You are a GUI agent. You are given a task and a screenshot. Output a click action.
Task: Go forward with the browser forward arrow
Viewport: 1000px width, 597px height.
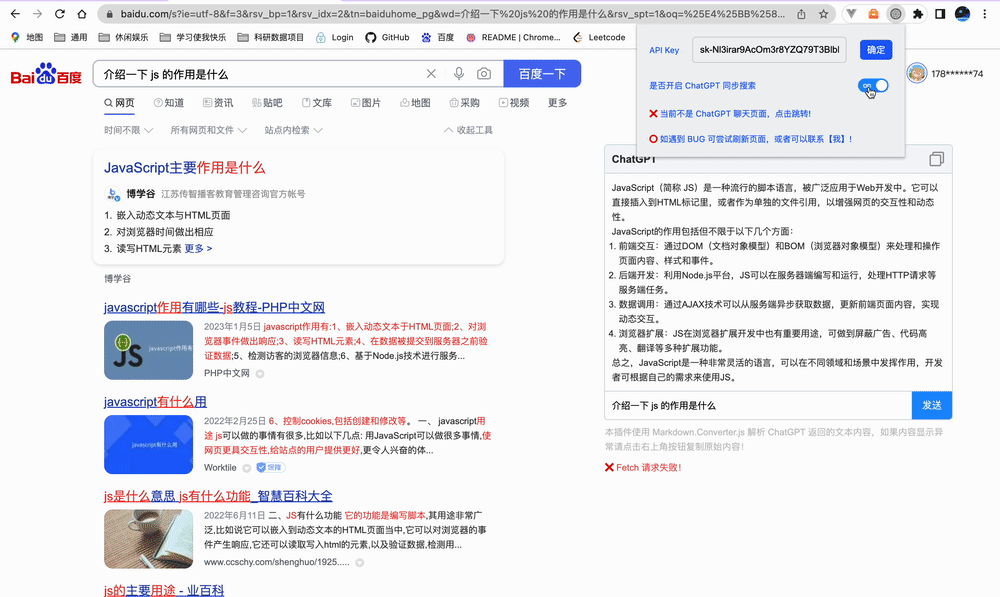(x=38, y=13)
